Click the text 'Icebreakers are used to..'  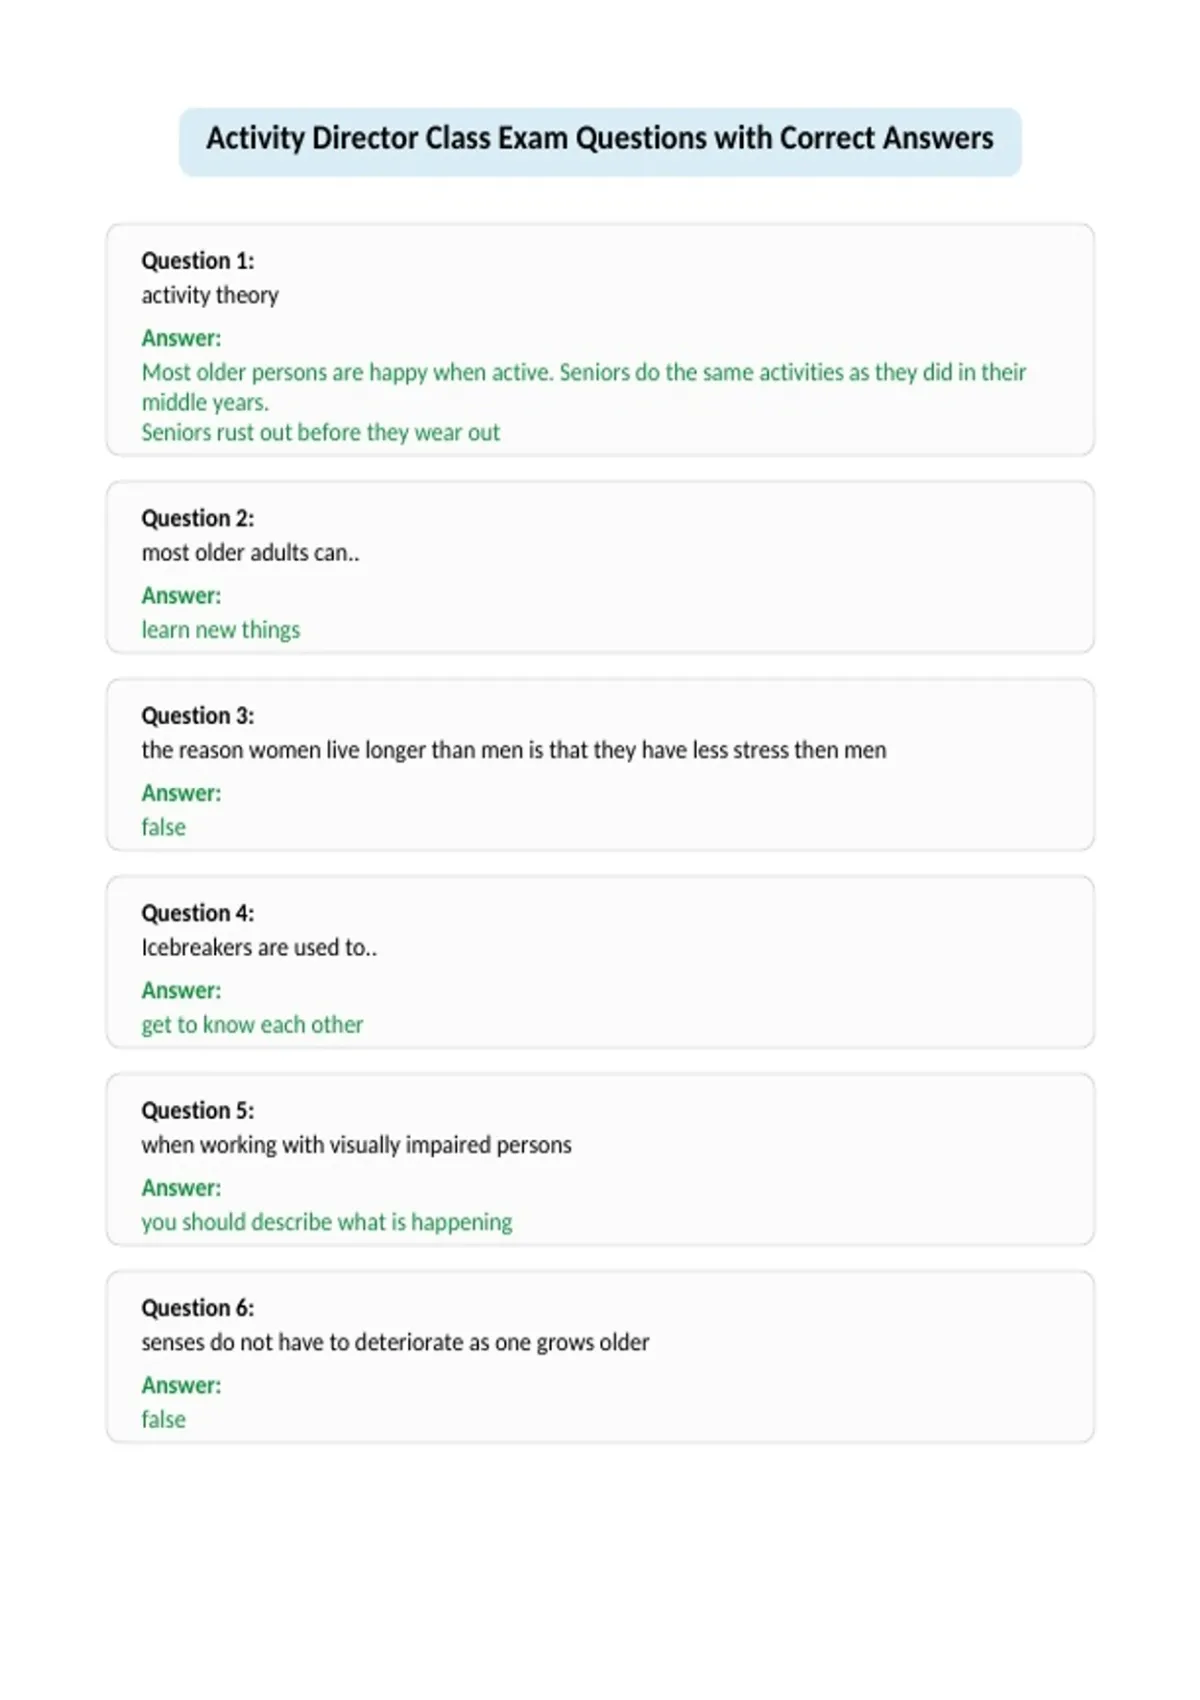click(259, 947)
